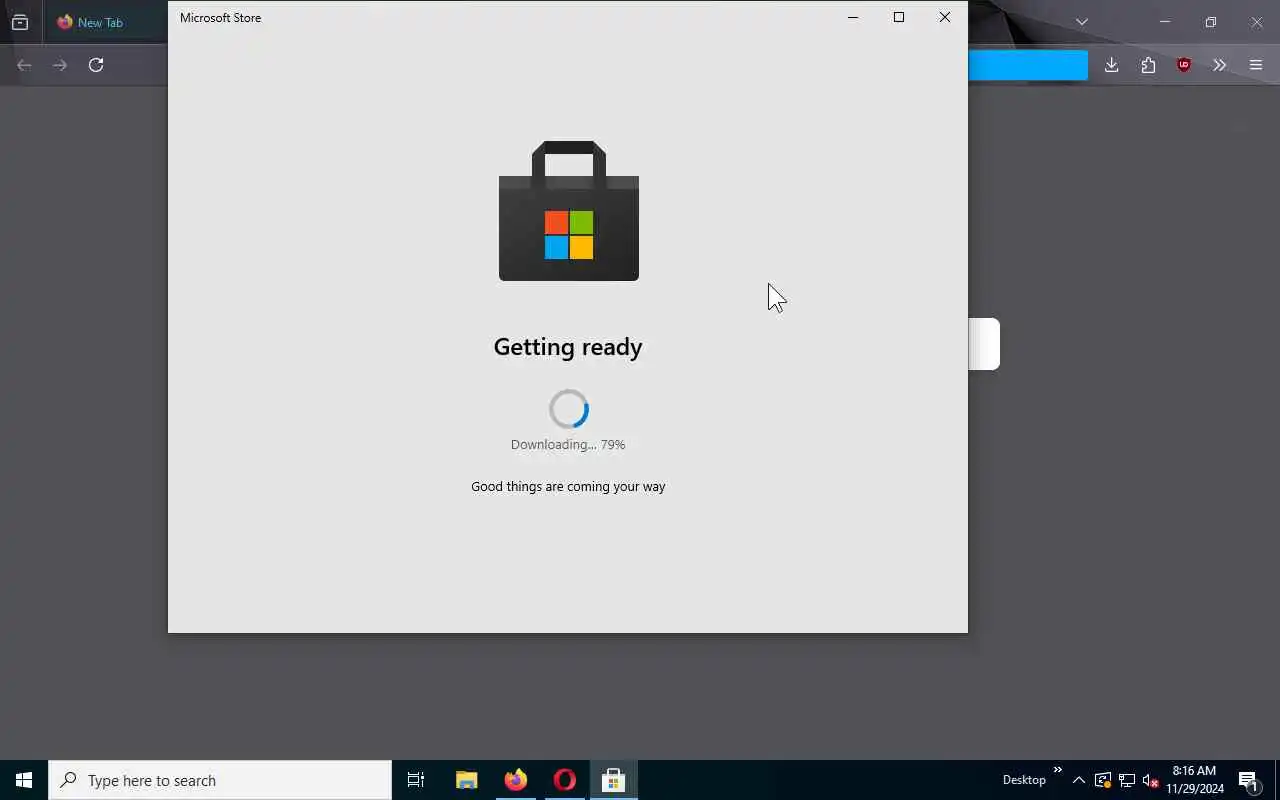Click the download progress spinner
Viewport: 1280px width, 800px height.
(x=569, y=409)
